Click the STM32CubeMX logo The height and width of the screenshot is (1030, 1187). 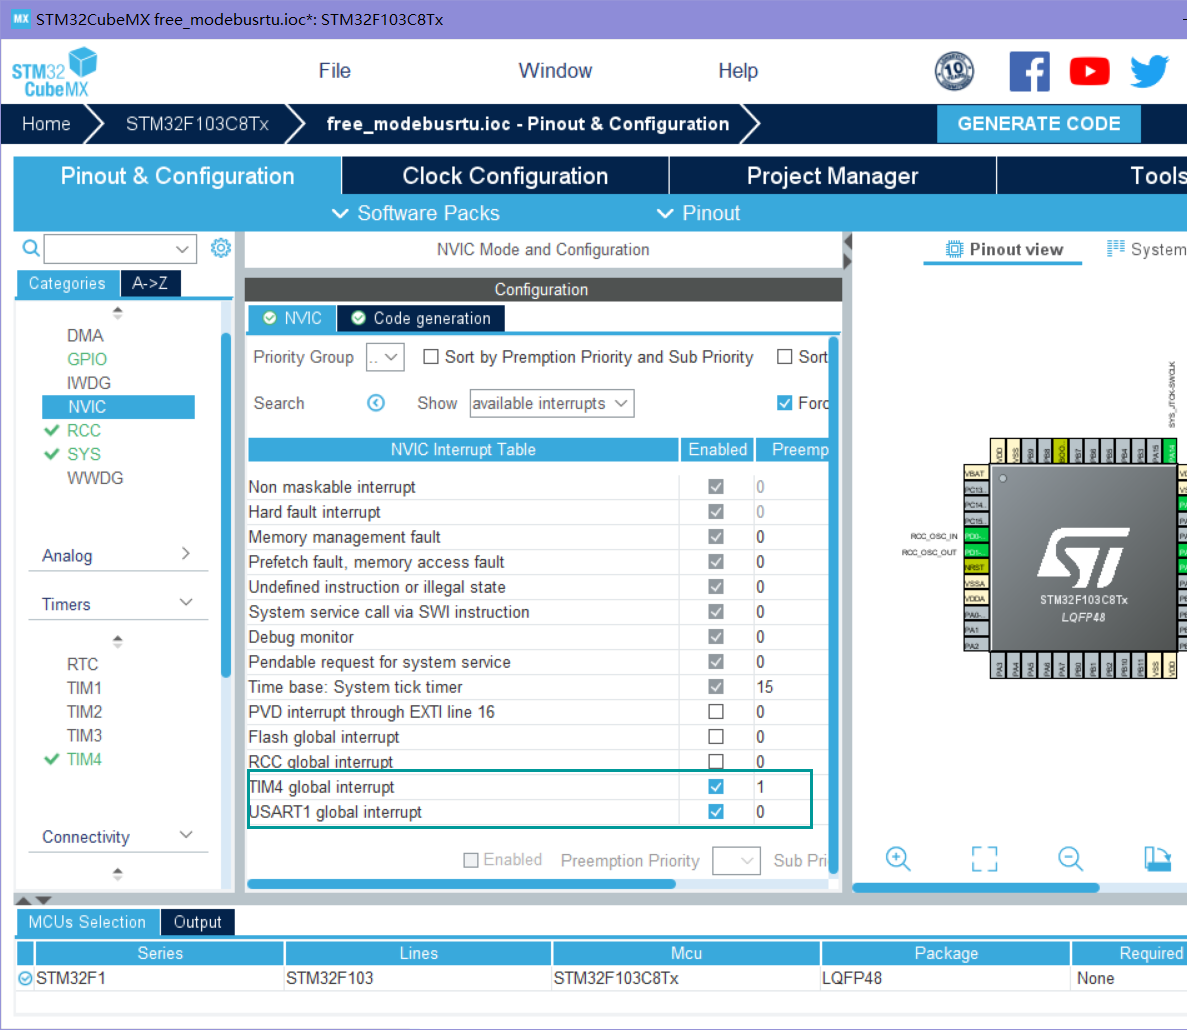(55, 73)
